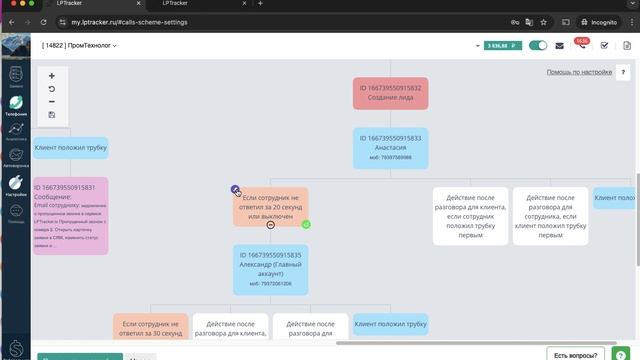Select left-side Клиент положил трубку node
The image size is (640, 360).
[71, 148]
